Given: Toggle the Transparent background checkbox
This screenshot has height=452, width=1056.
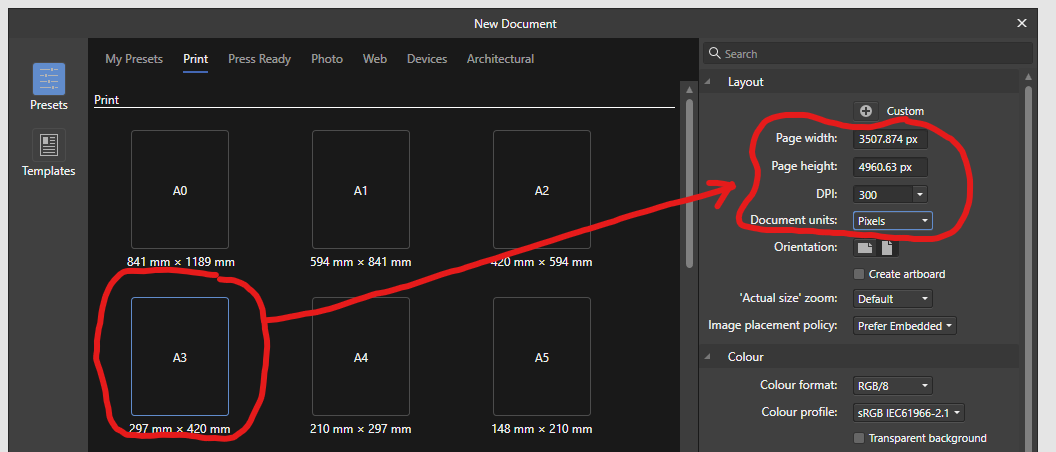Looking at the screenshot, I should (x=859, y=438).
